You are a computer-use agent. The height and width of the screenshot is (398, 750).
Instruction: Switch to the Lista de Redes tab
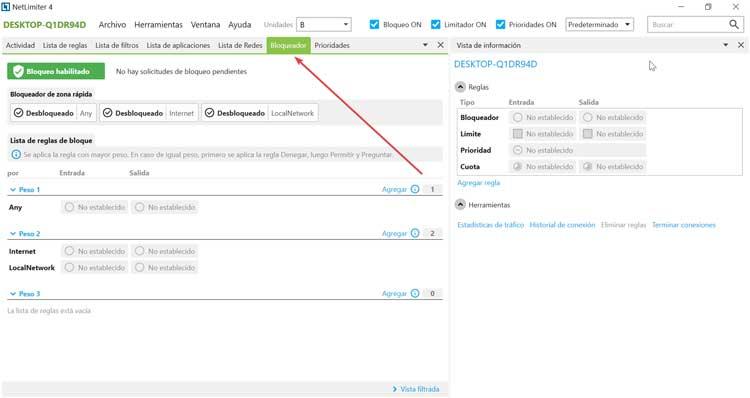pos(240,45)
